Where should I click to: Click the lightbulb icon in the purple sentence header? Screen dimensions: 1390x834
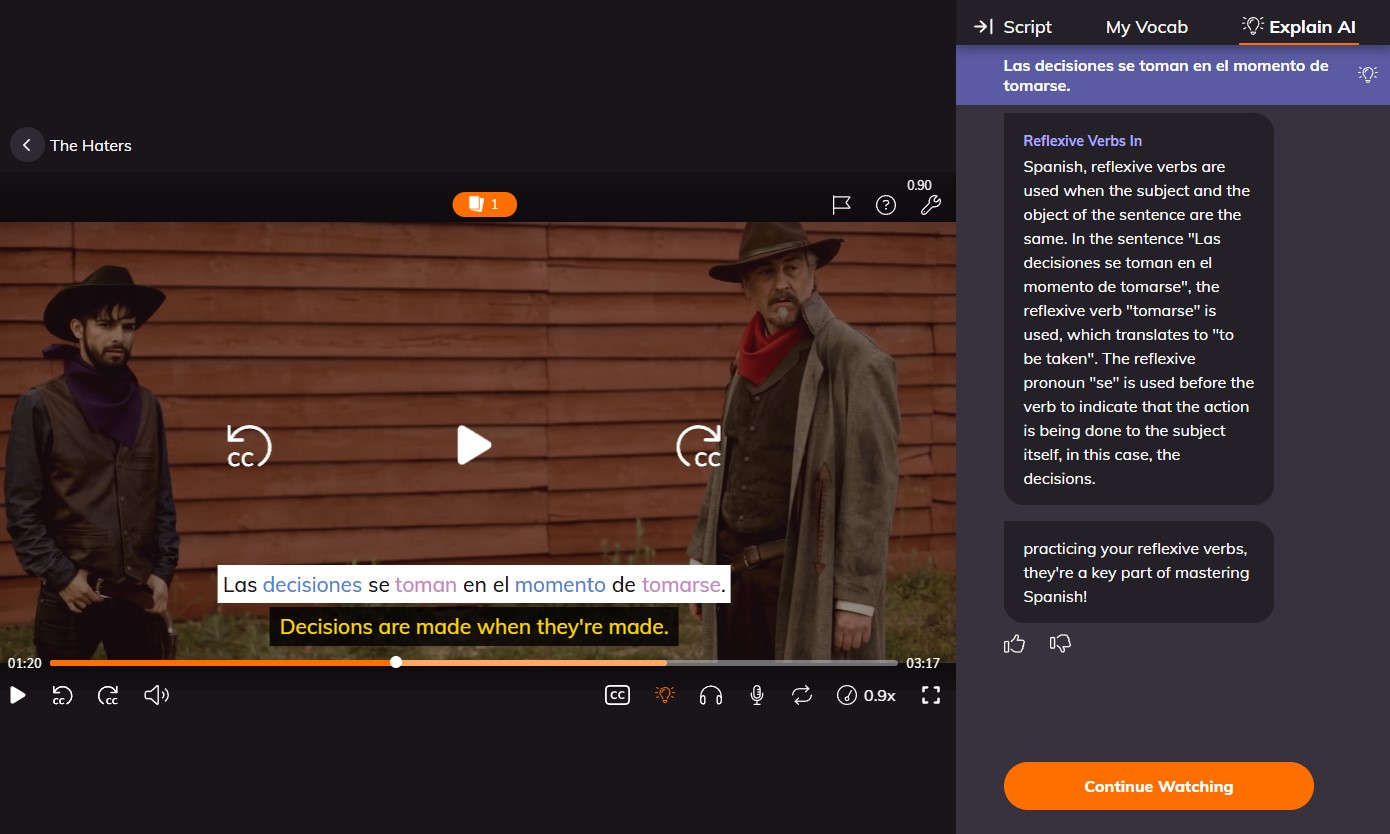click(x=1367, y=74)
